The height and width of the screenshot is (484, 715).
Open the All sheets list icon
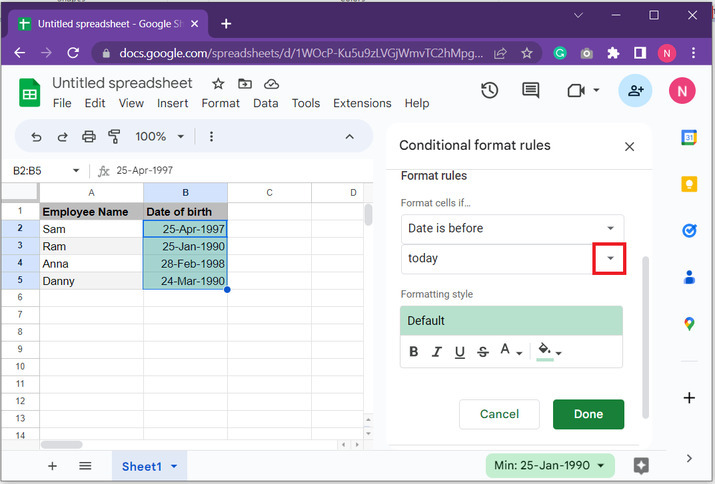(x=85, y=466)
